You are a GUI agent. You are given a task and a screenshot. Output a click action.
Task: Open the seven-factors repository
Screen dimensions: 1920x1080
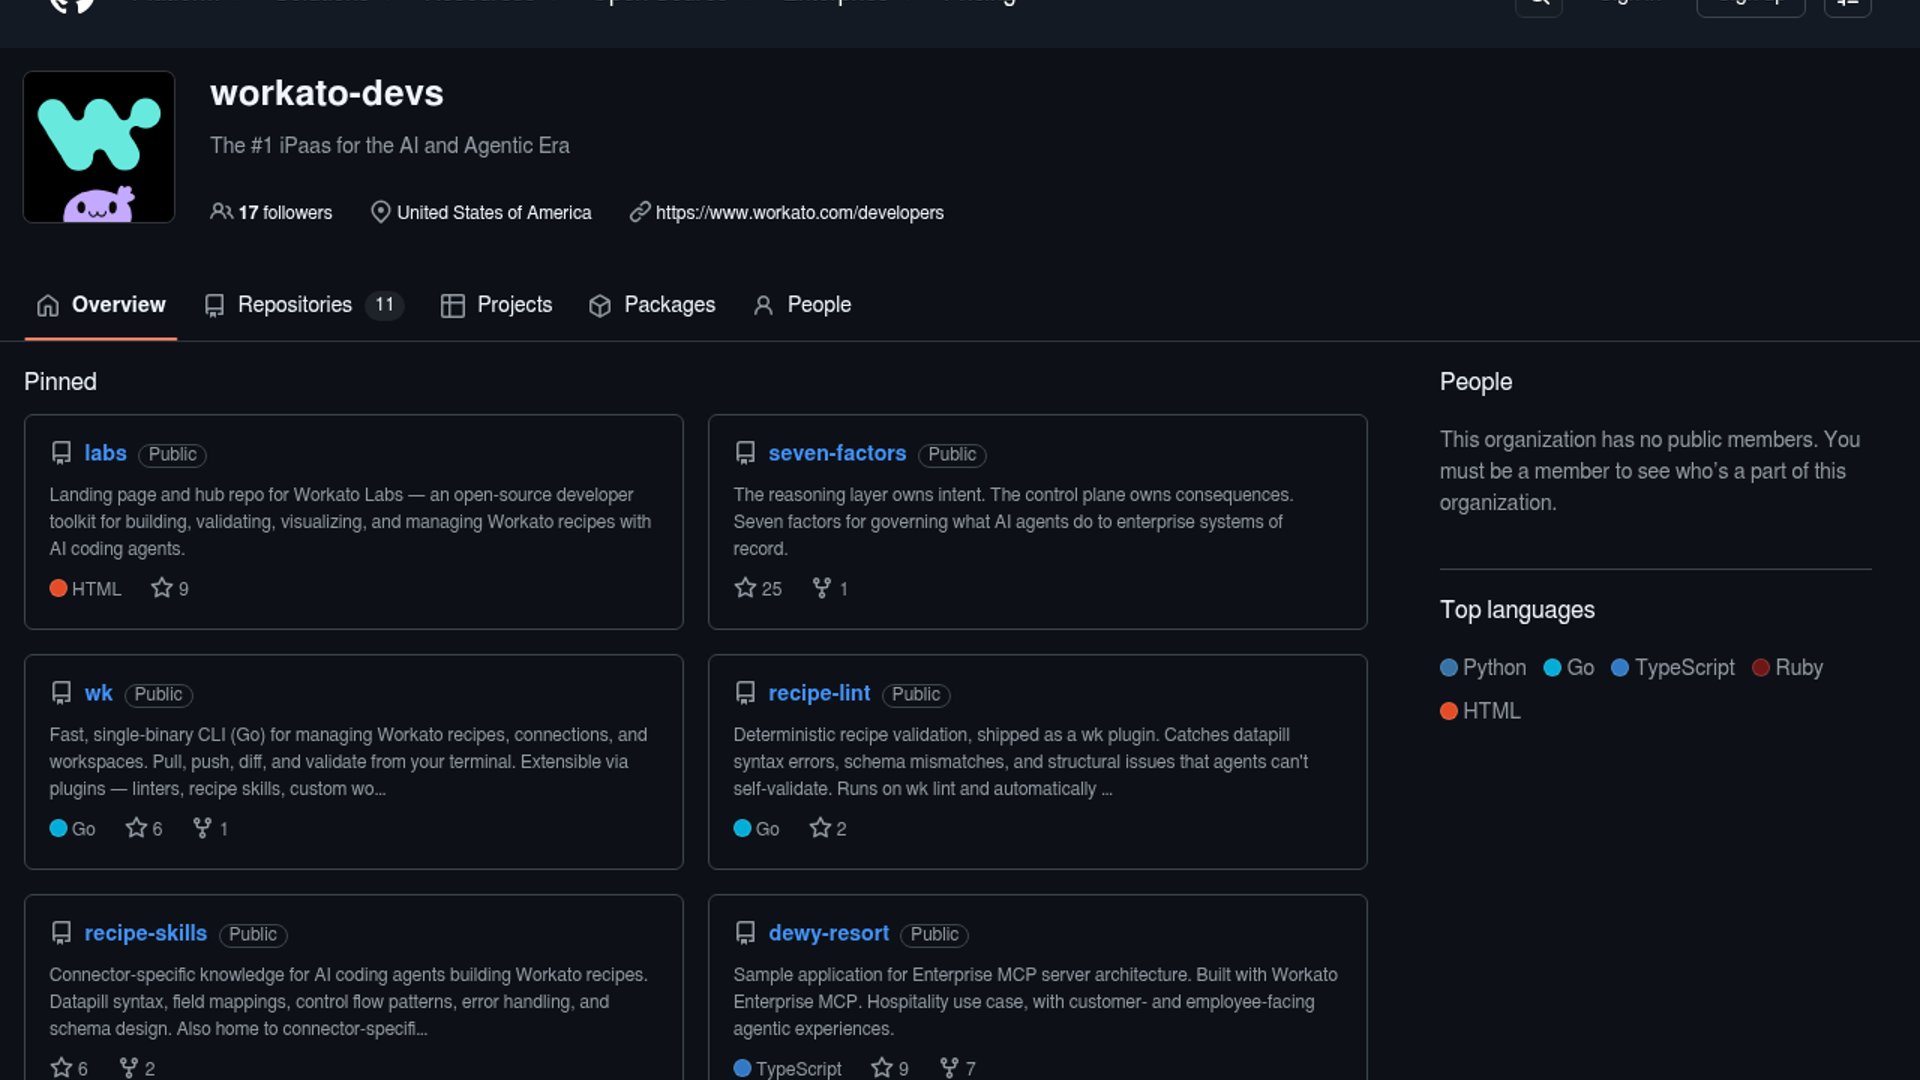click(837, 453)
